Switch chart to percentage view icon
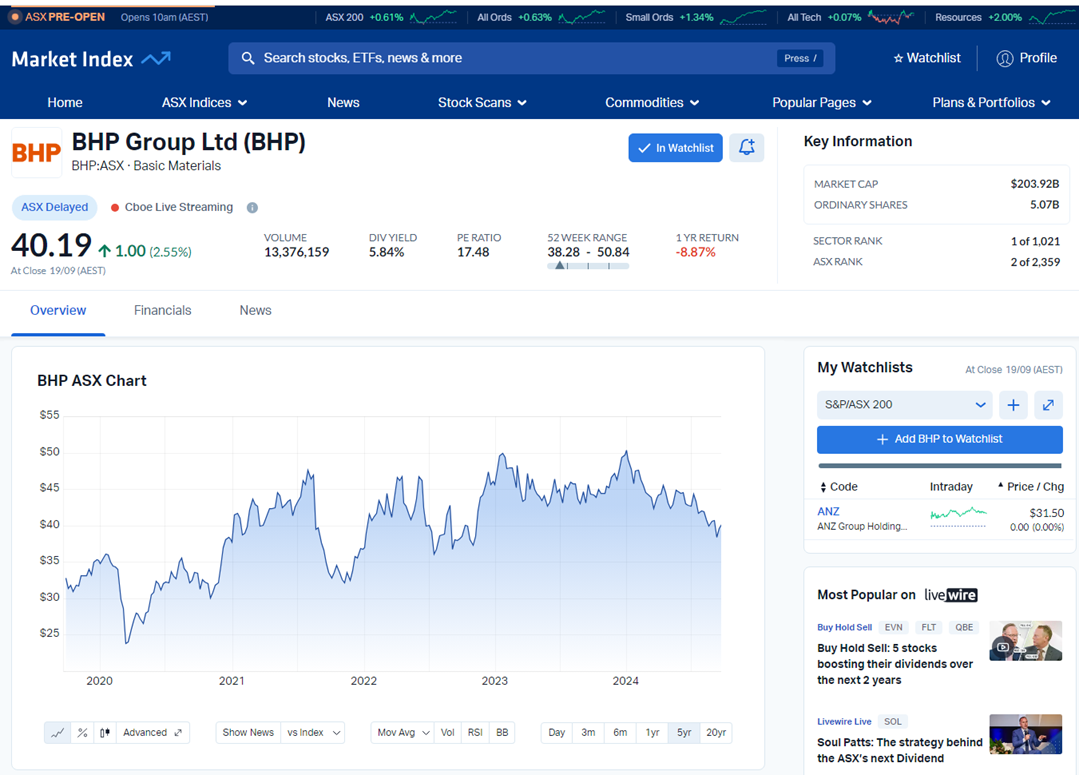Image resolution: width=1079 pixels, height=775 pixels. (x=82, y=733)
